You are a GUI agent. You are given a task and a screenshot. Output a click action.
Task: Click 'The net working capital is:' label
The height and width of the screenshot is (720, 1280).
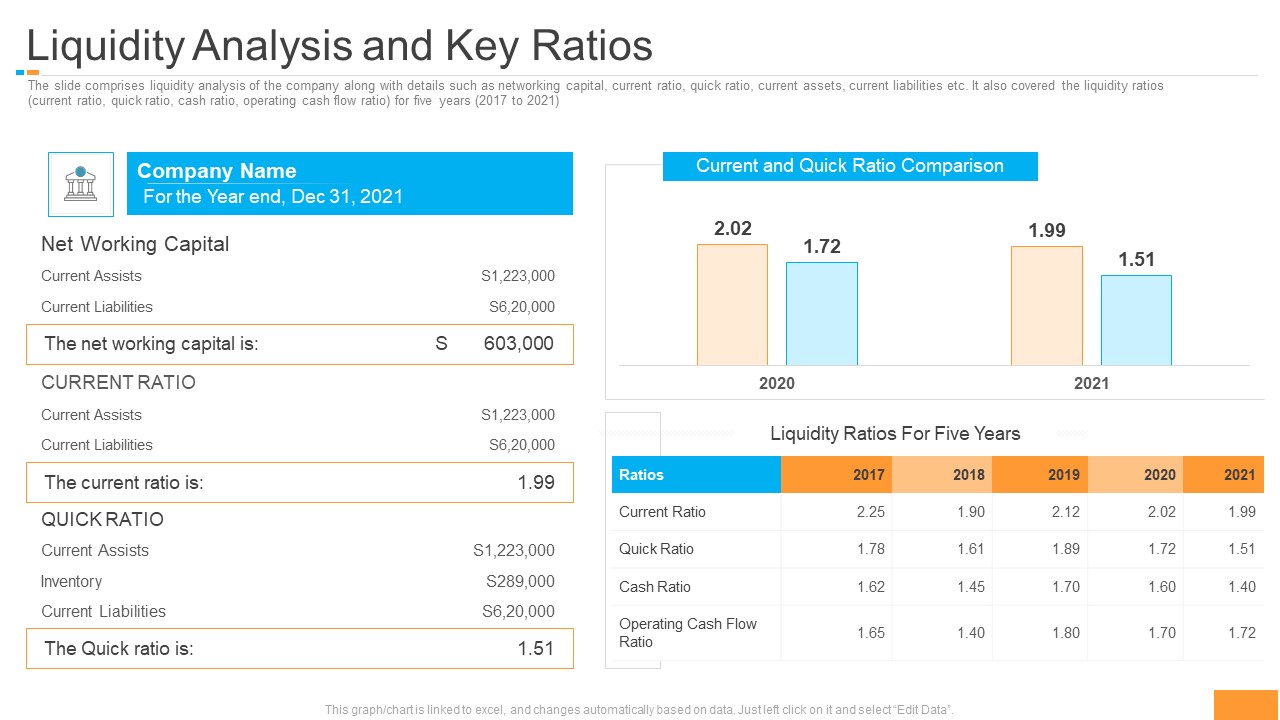(152, 344)
